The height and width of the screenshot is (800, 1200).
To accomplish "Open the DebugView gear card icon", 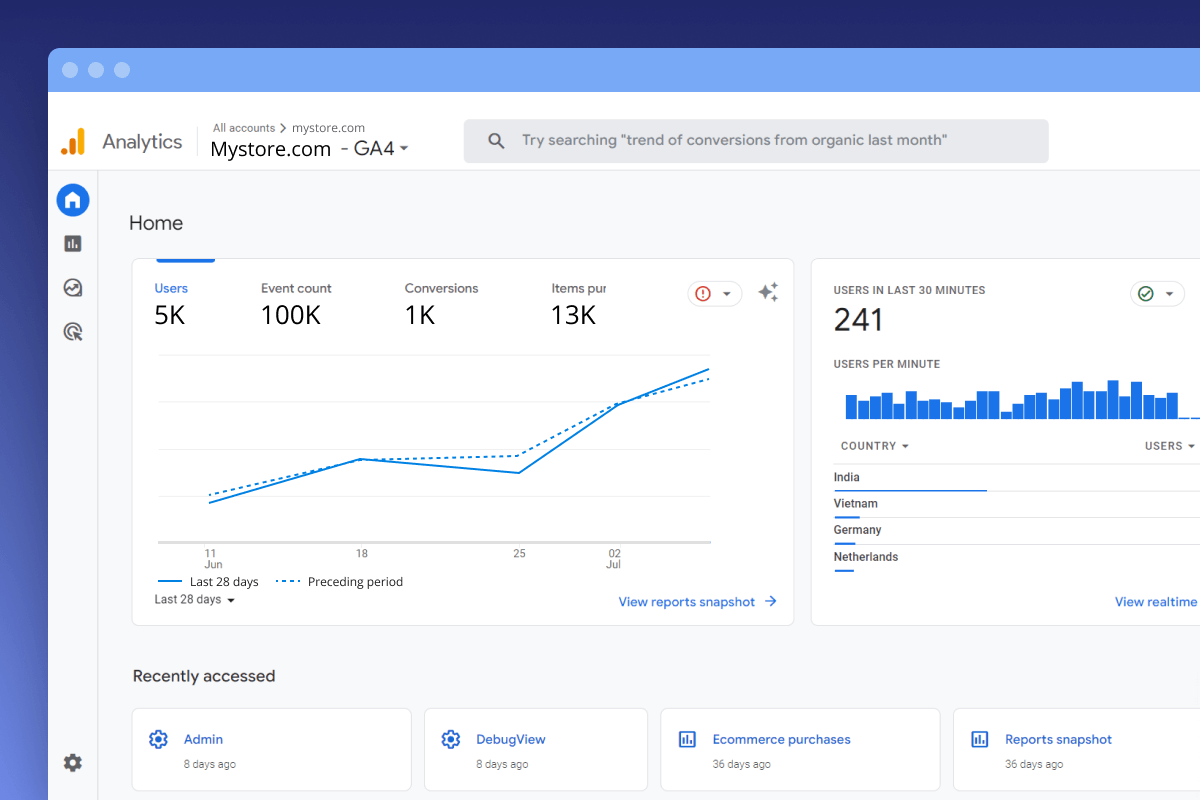I will click(450, 738).
